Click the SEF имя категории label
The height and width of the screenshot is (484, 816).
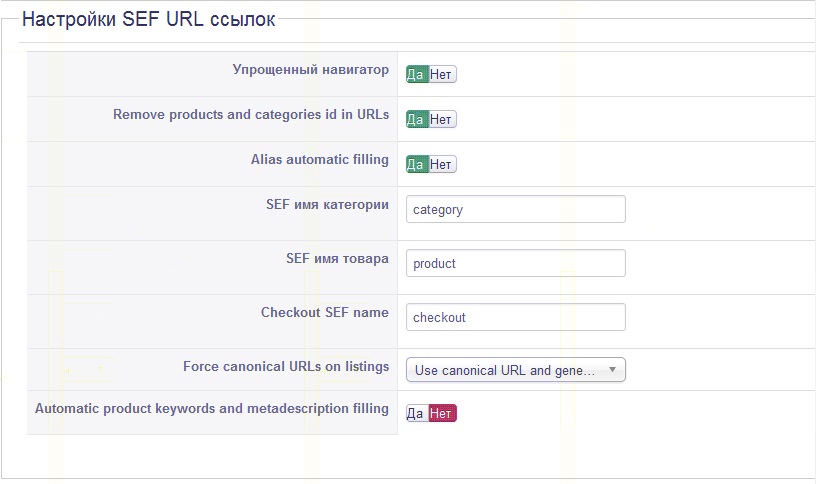[x=327, y=204]
